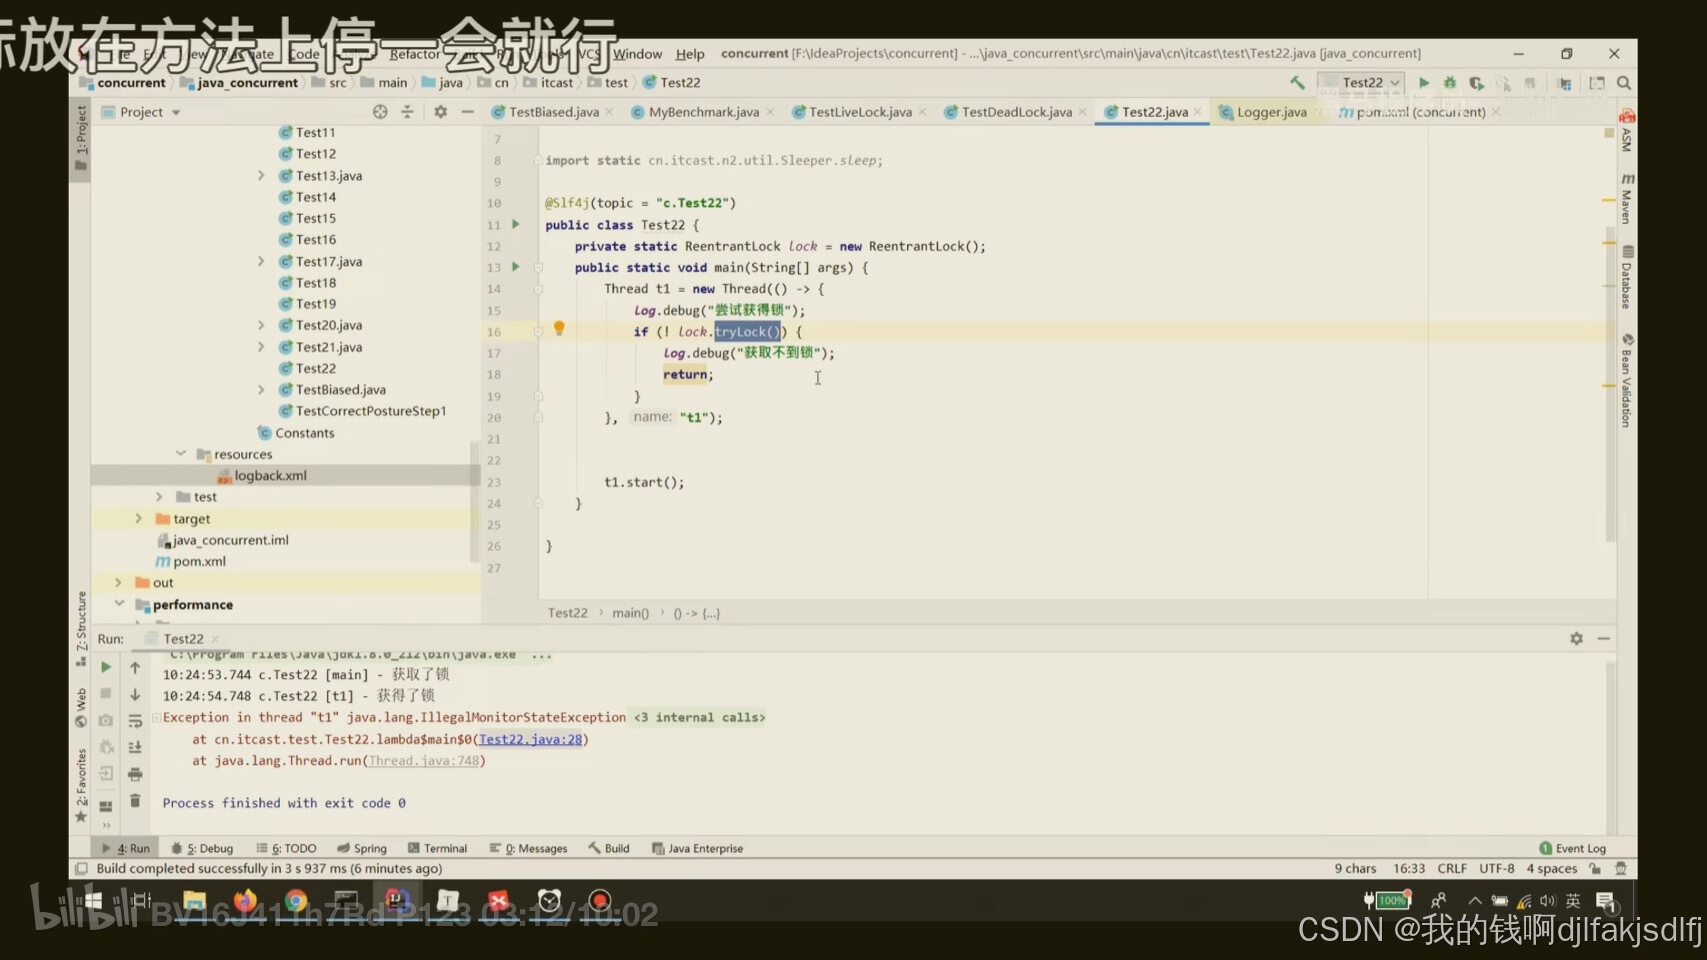Click the locate target icon in Project panel
This screenshot has height=960, width=1707.
(380, 112)
